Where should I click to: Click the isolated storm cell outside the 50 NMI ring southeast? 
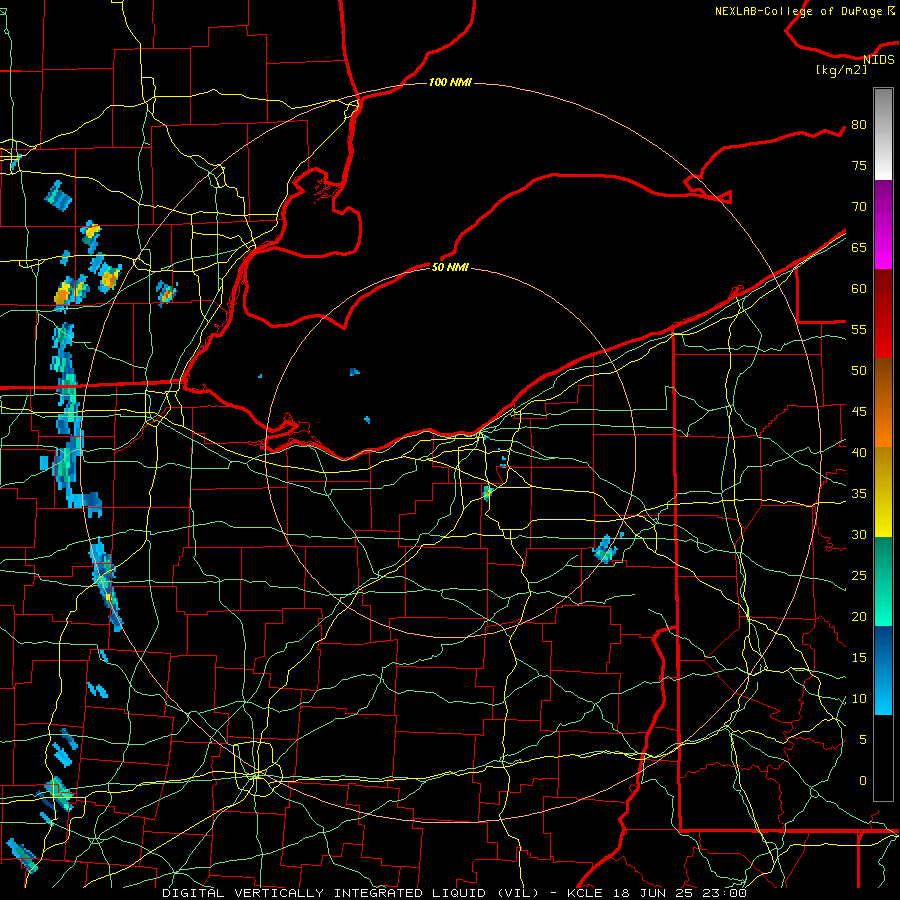pos(606,549)
